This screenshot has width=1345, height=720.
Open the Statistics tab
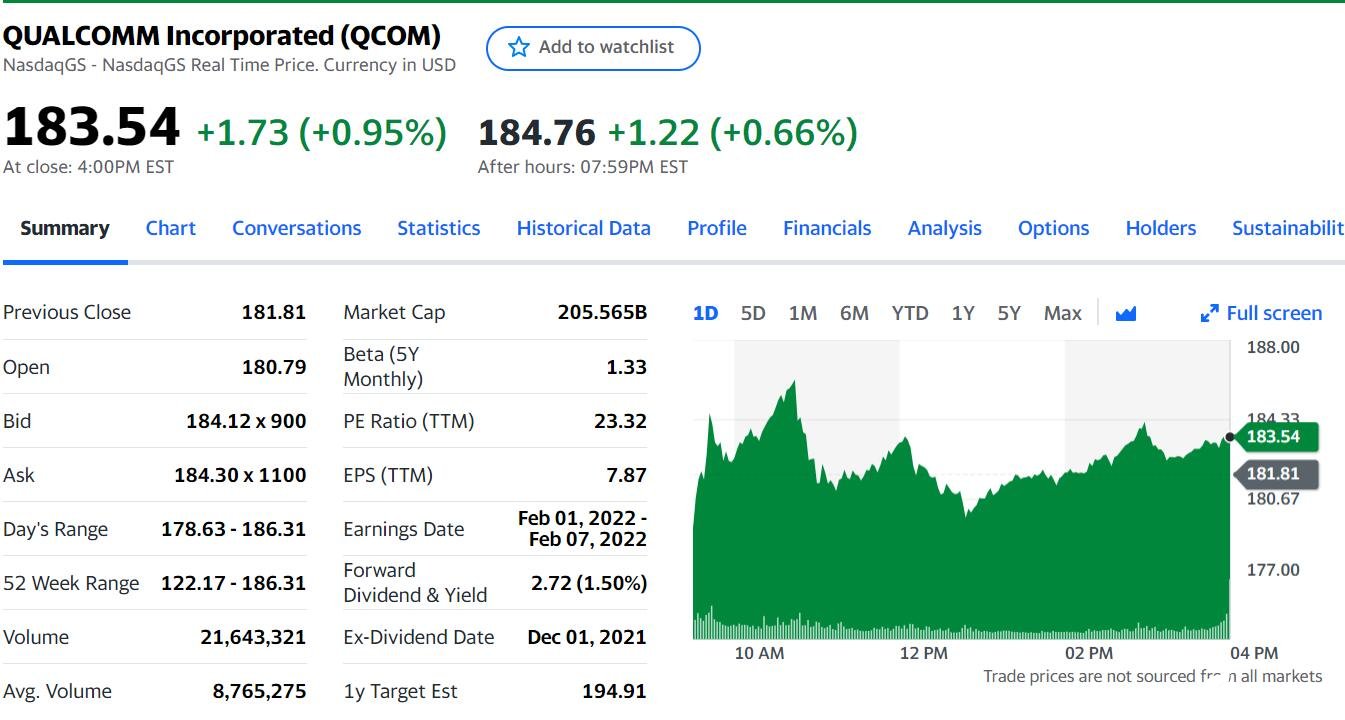[x=438, y=228]
